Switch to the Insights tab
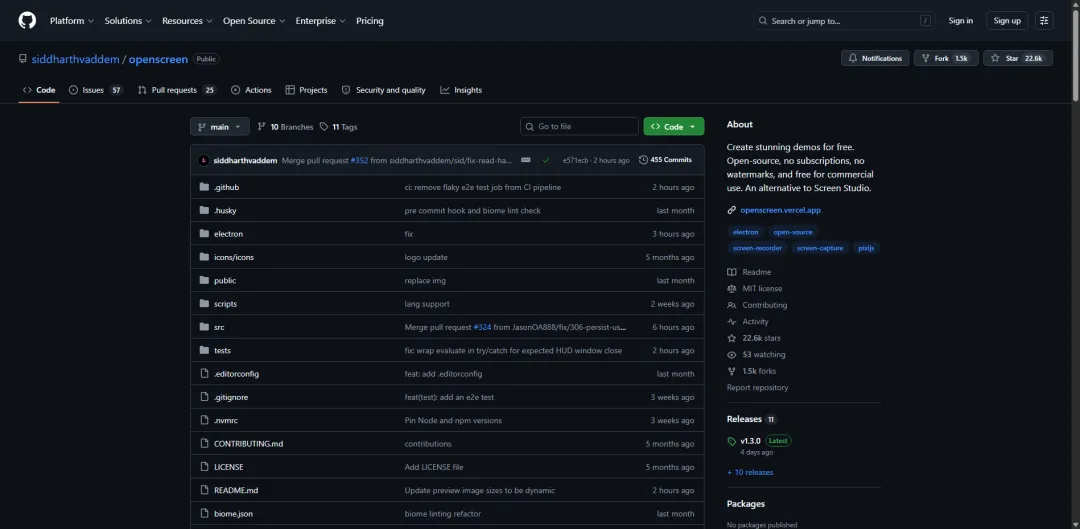Viewport: 1080px width, 529px height. point(461,90)
